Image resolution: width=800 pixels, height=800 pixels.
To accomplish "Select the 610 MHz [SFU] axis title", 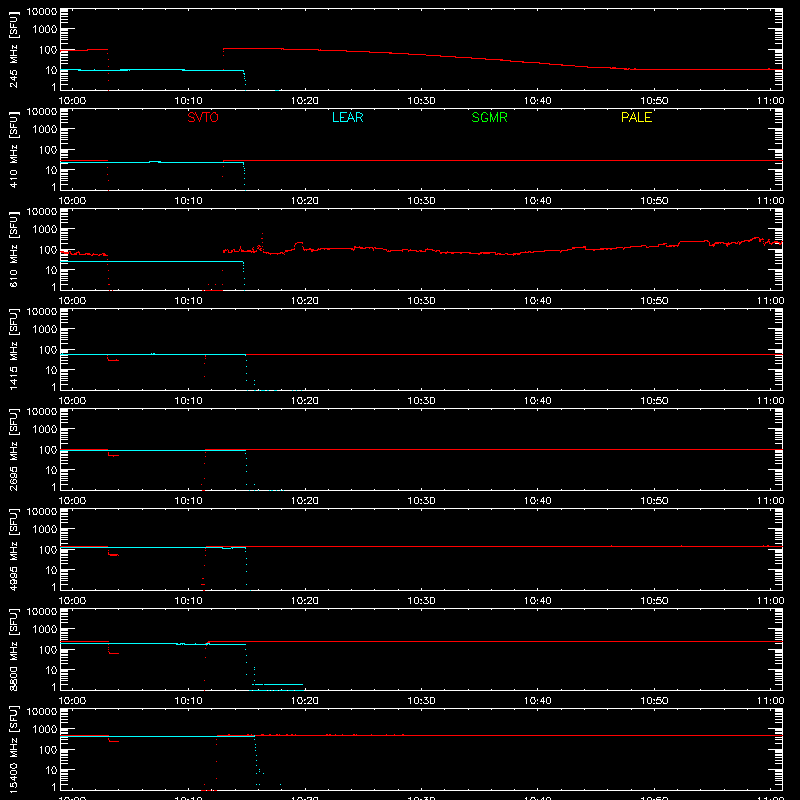I will tap(13, 249).
